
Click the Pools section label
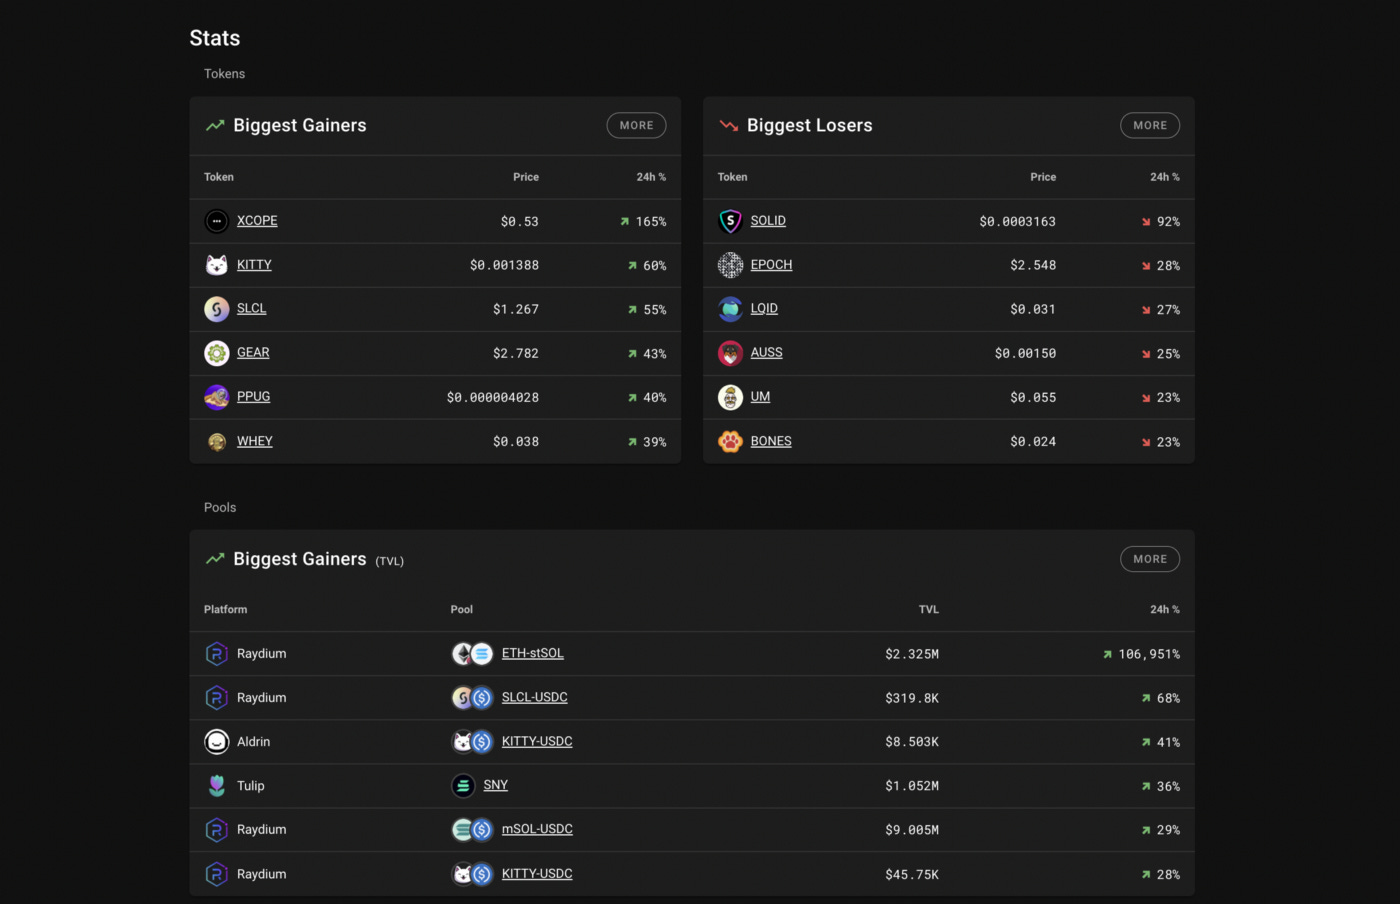coord(220,507)
